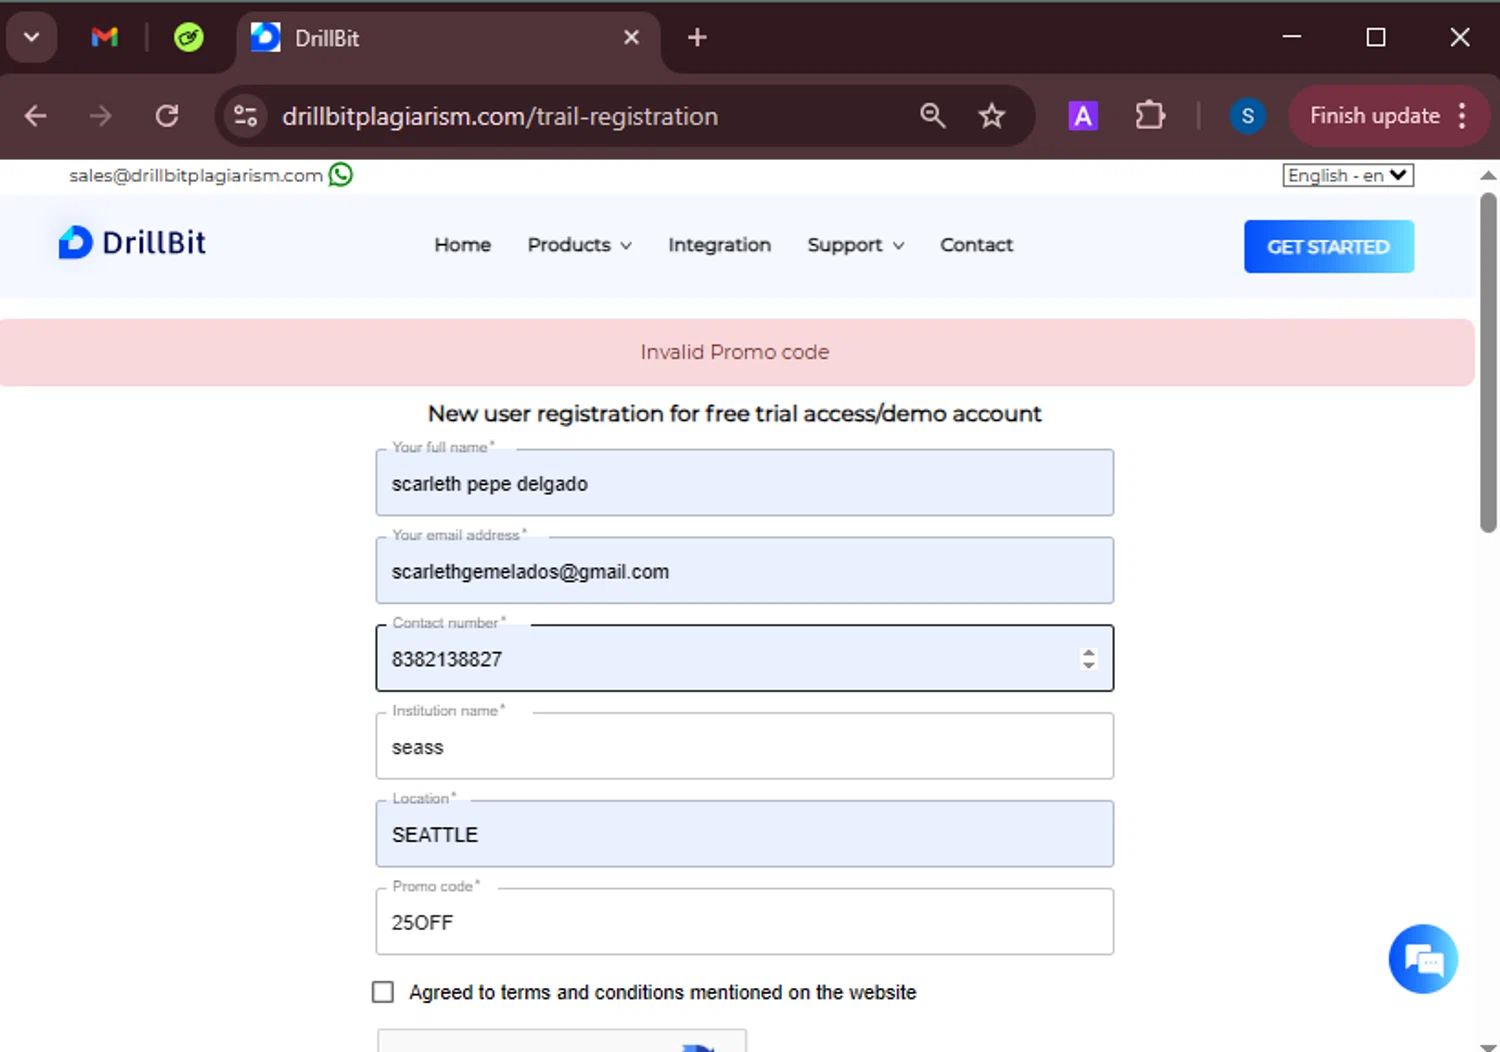Screen dimensions: 1500x1052
Task: Open the green pinned tab icon
Action: [188, 38]
